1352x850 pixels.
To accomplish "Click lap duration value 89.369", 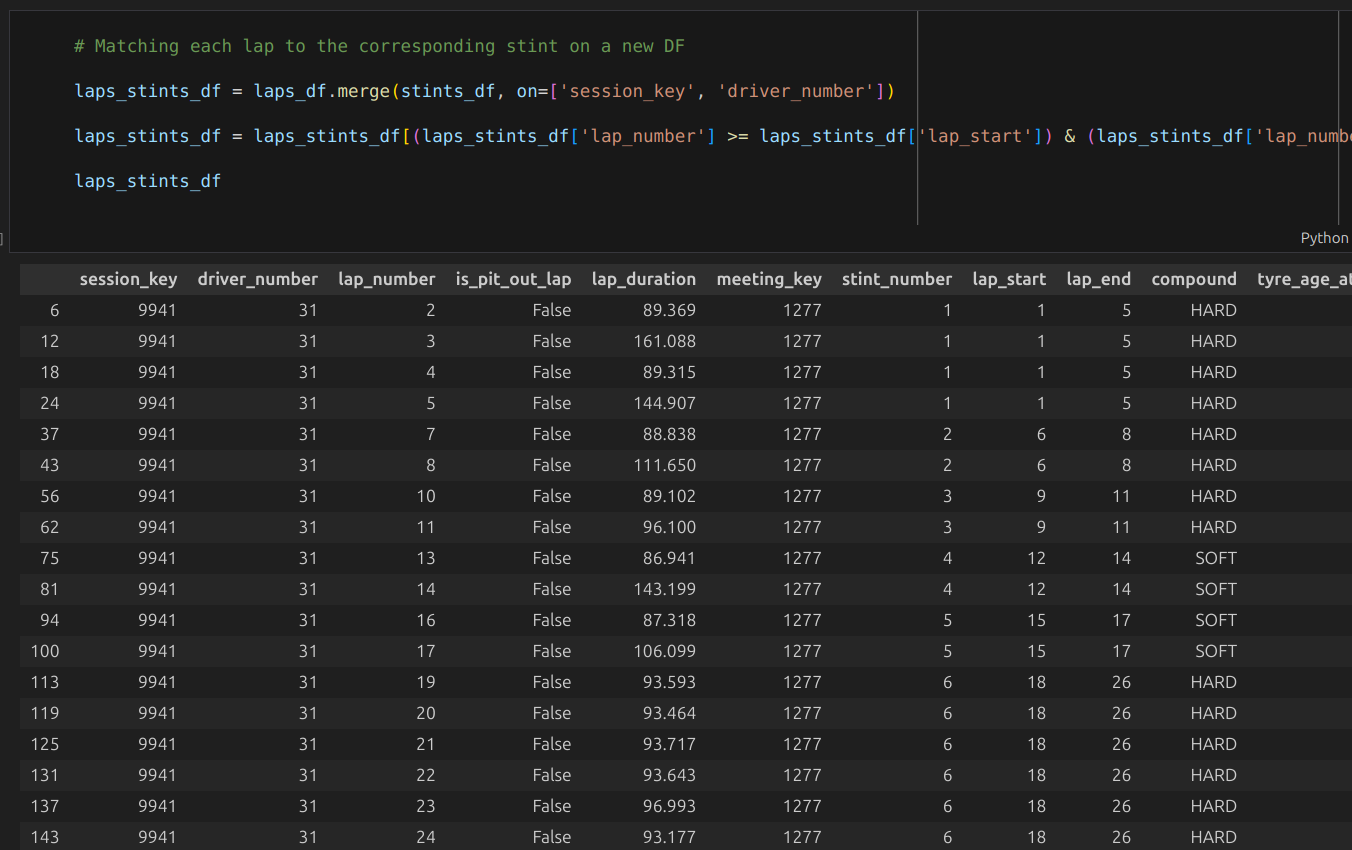I will [669, 310].
